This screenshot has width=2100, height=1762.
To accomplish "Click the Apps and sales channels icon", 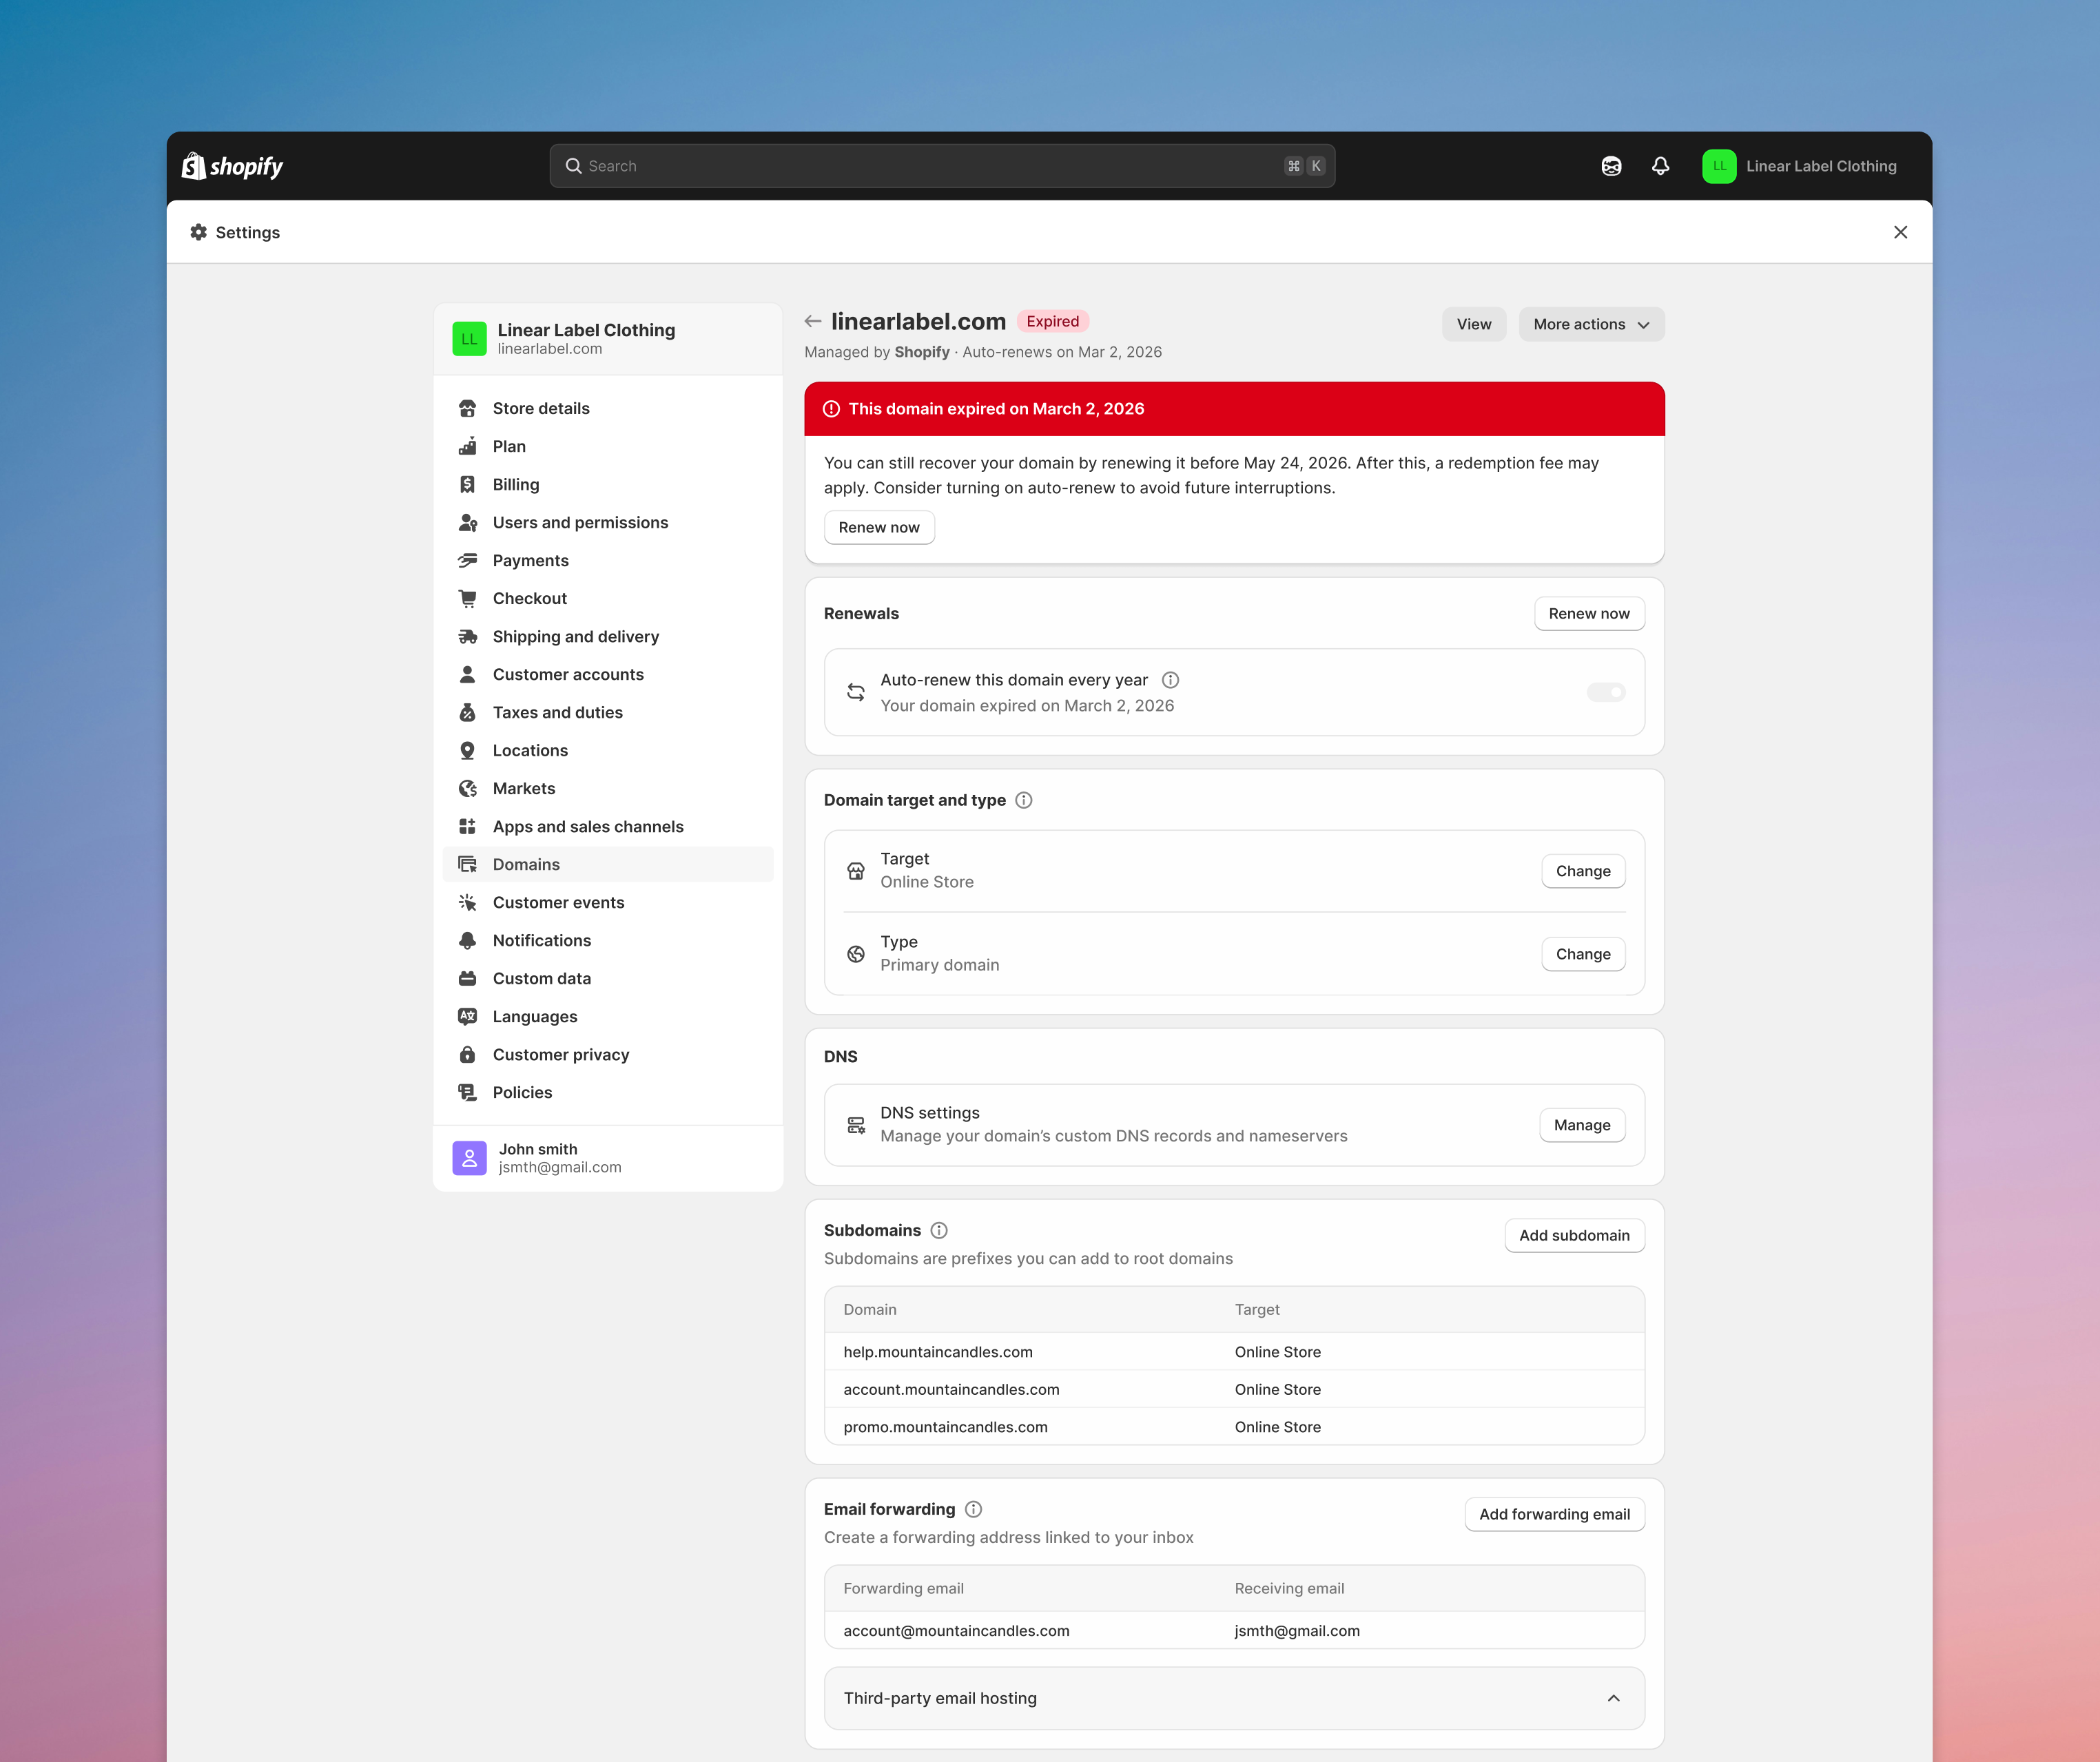I will [467, 826].
